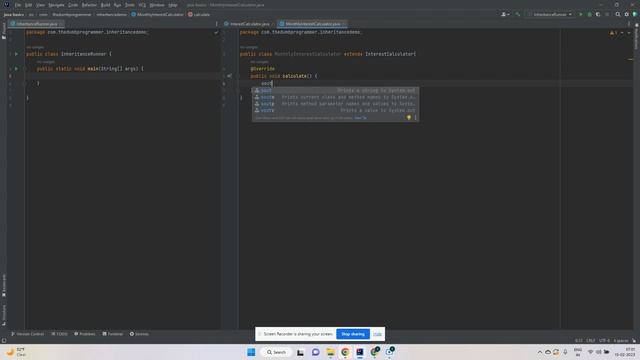Viewport: 640px width, 360px height.
Task: Run main method via gutter arrow
Action: [16, 69]
